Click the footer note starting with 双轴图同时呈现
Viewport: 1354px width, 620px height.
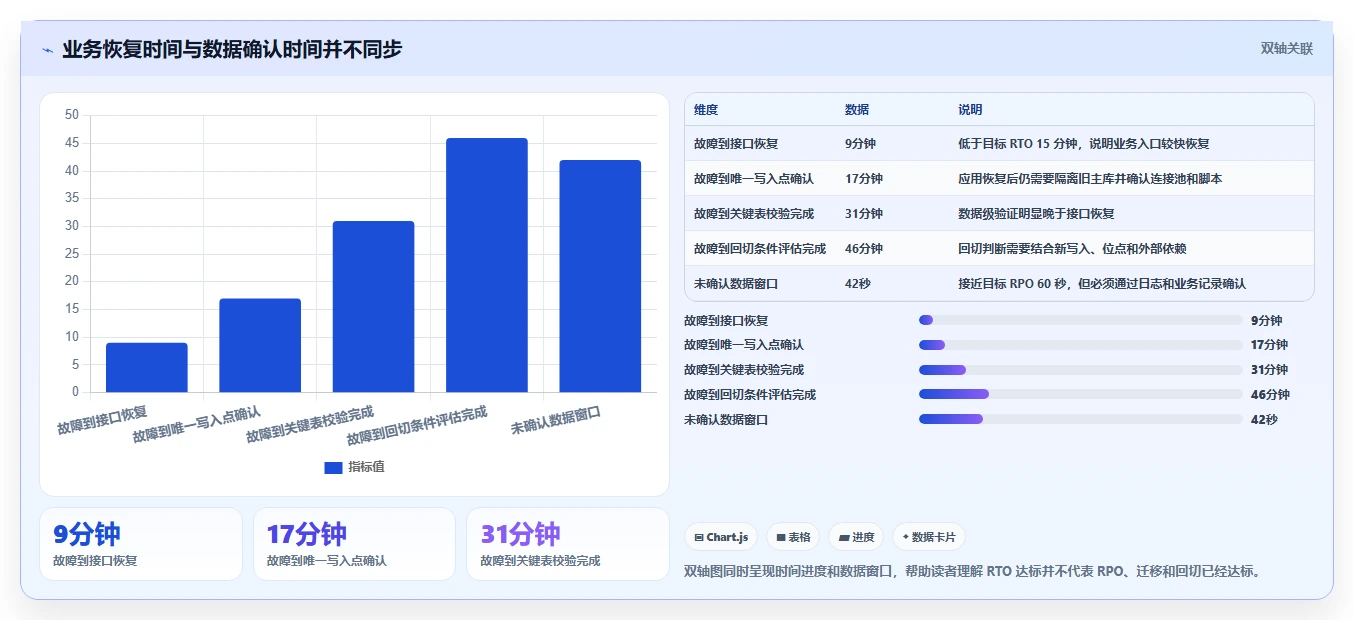[973, 572]
